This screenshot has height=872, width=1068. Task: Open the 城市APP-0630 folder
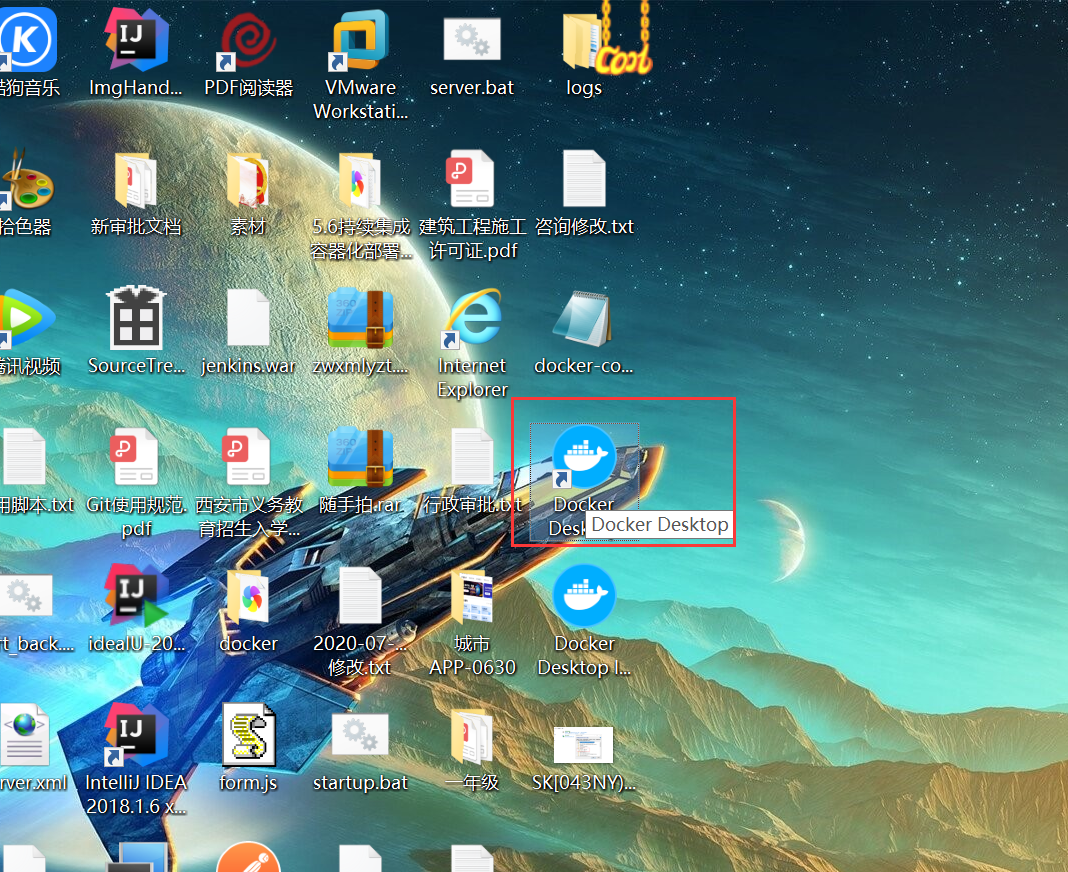point(472,597)
